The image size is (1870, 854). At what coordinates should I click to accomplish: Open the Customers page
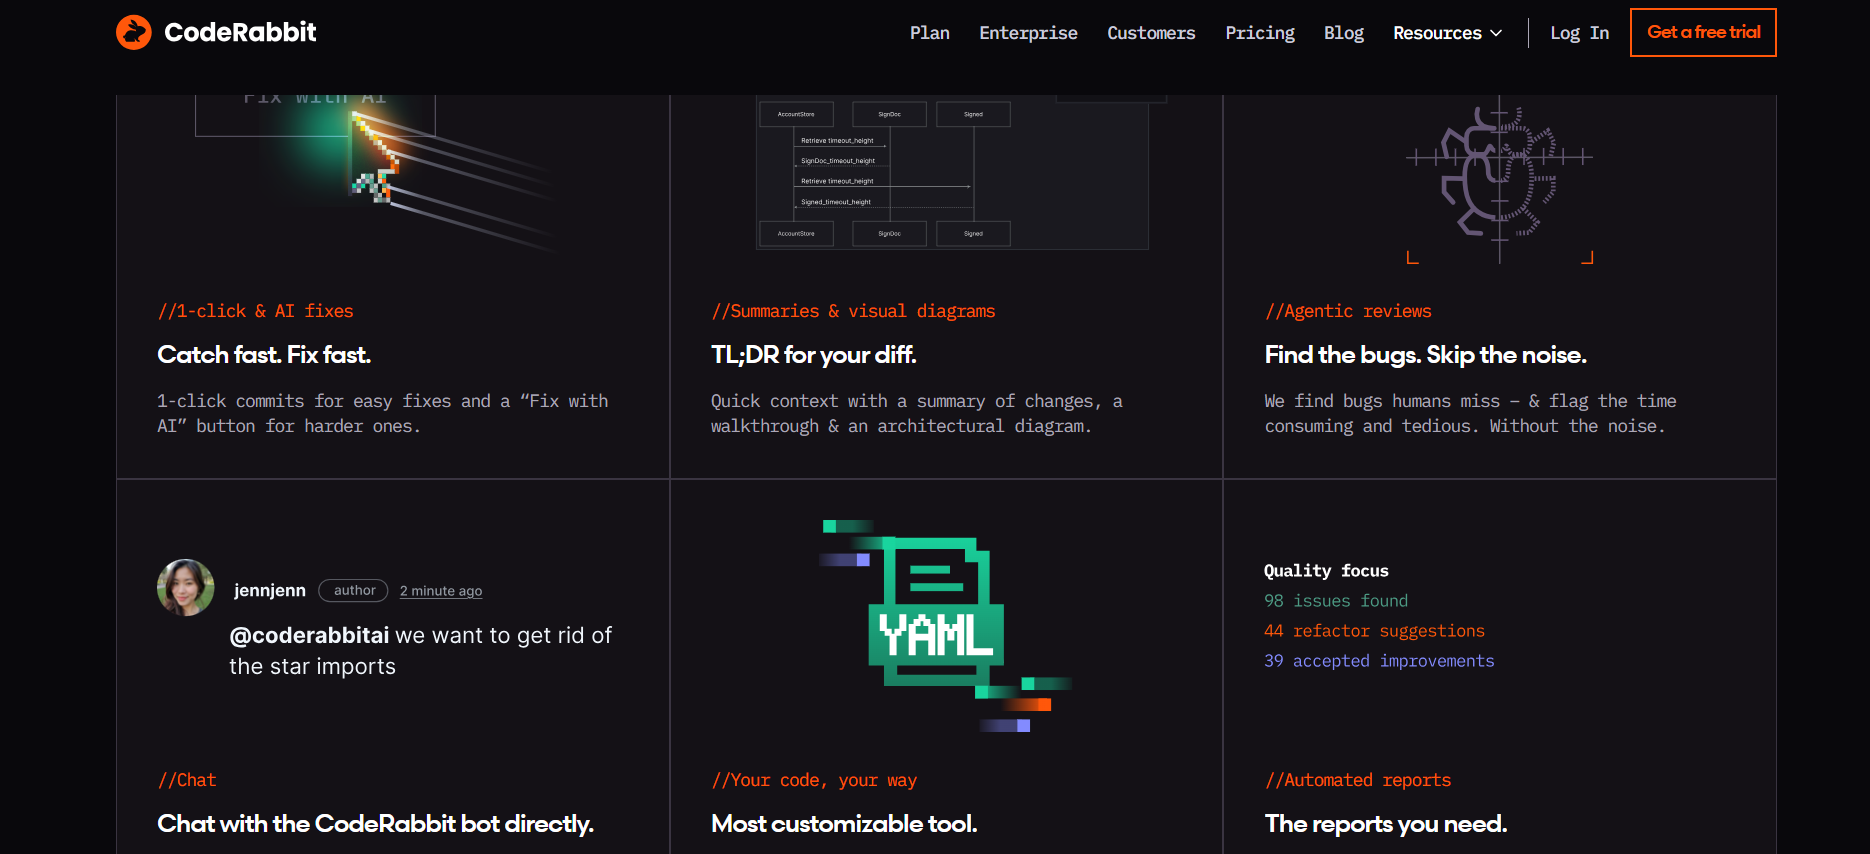click(1151, 33)
